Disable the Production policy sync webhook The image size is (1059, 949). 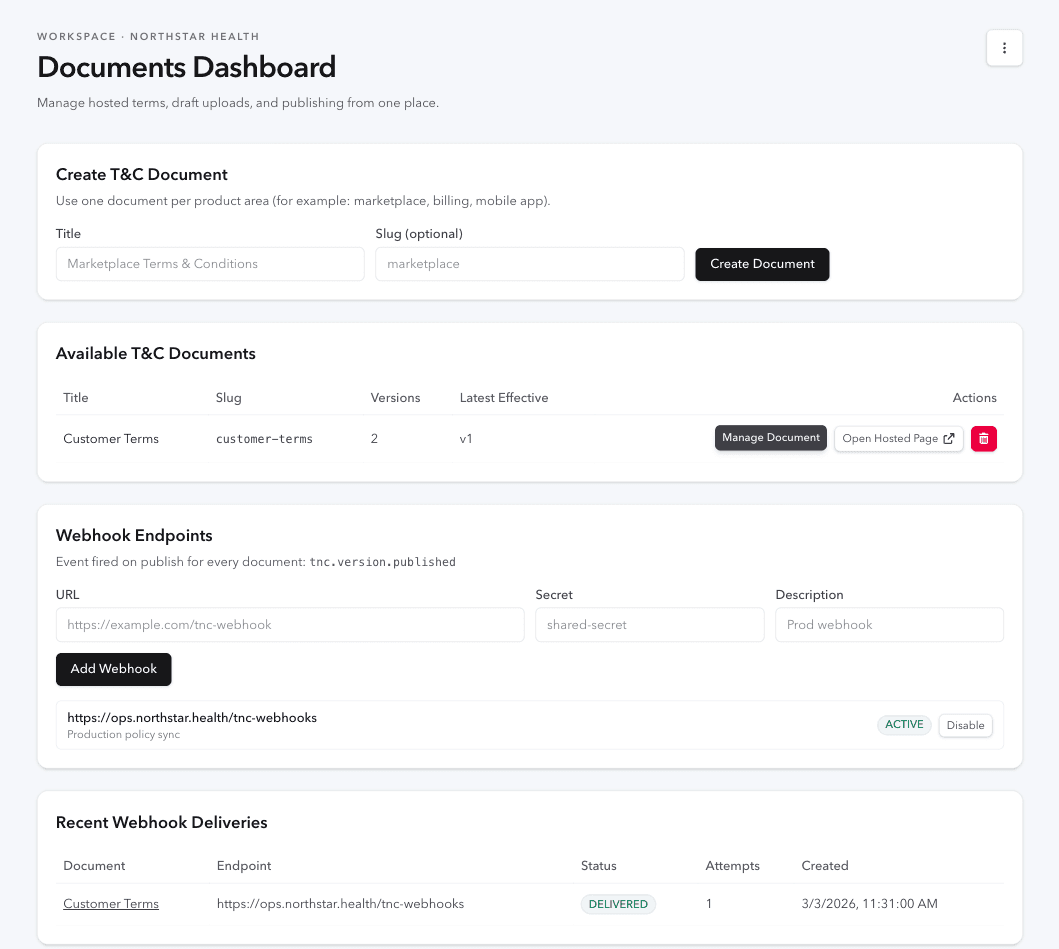point(964,724)
